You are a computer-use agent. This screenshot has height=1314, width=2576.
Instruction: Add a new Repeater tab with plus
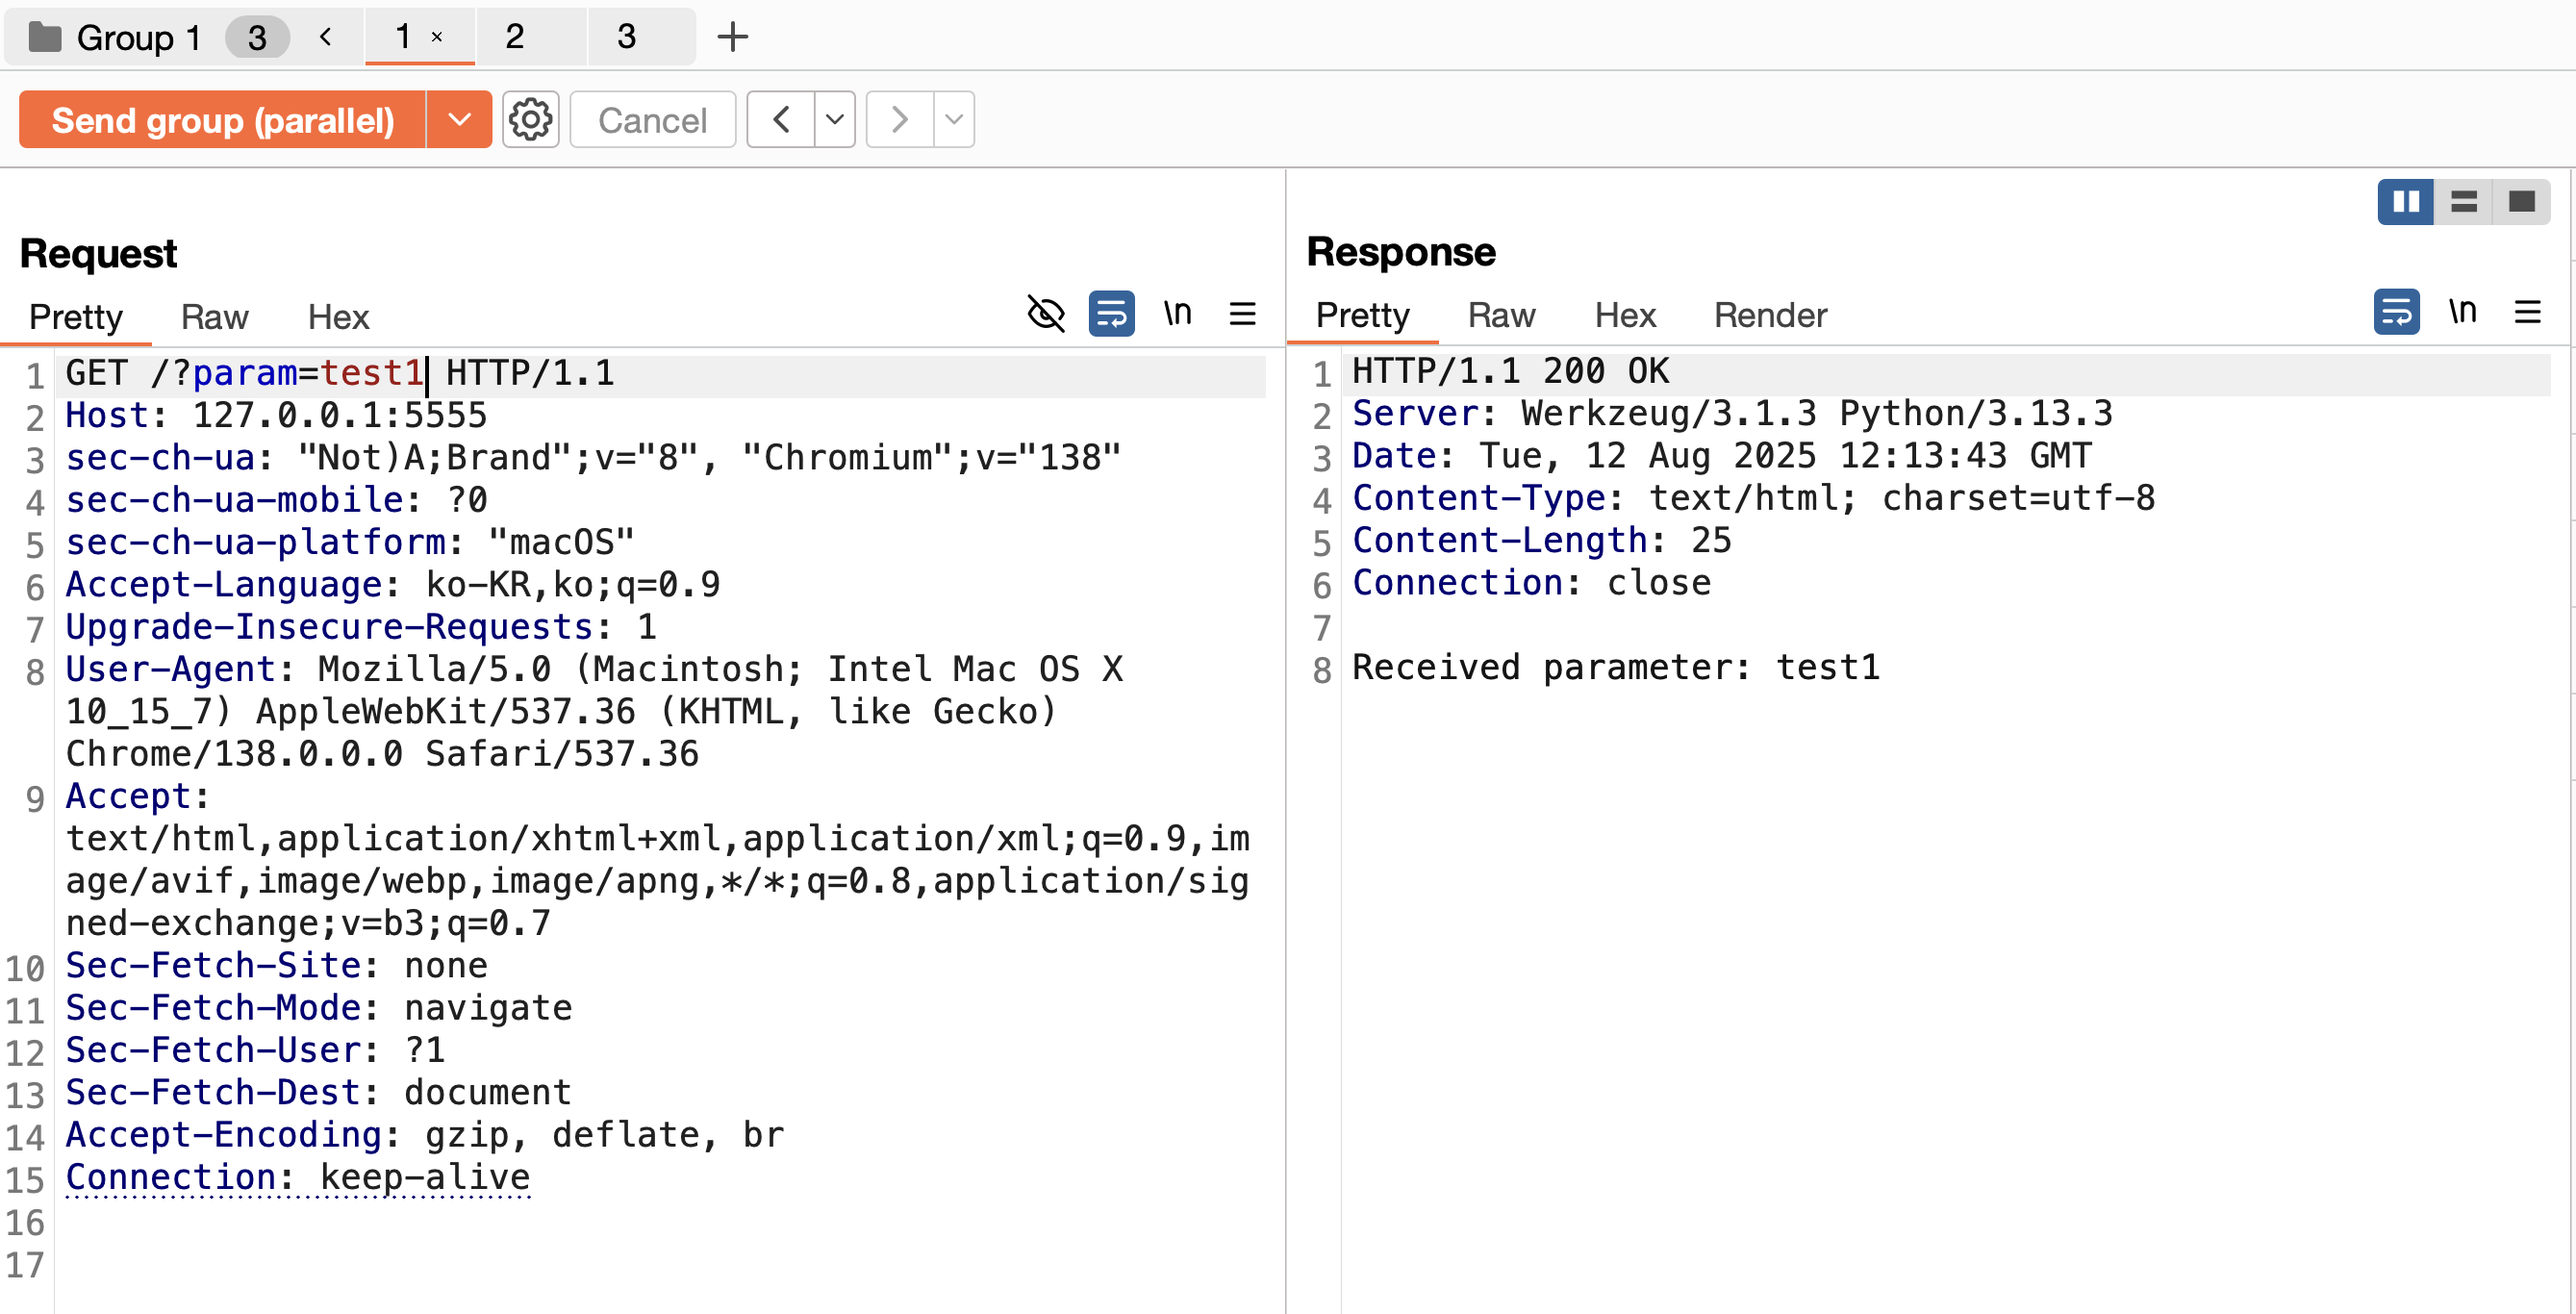pos(732,37)
